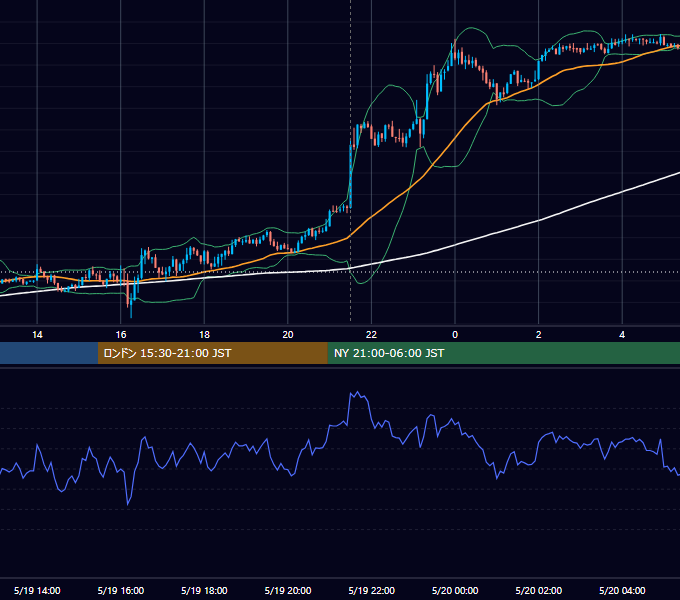This screenshot has width=680, height=600.
Task: Click the 5/20 00:00 label on indicator axis
Action: (x=455, y=590)
